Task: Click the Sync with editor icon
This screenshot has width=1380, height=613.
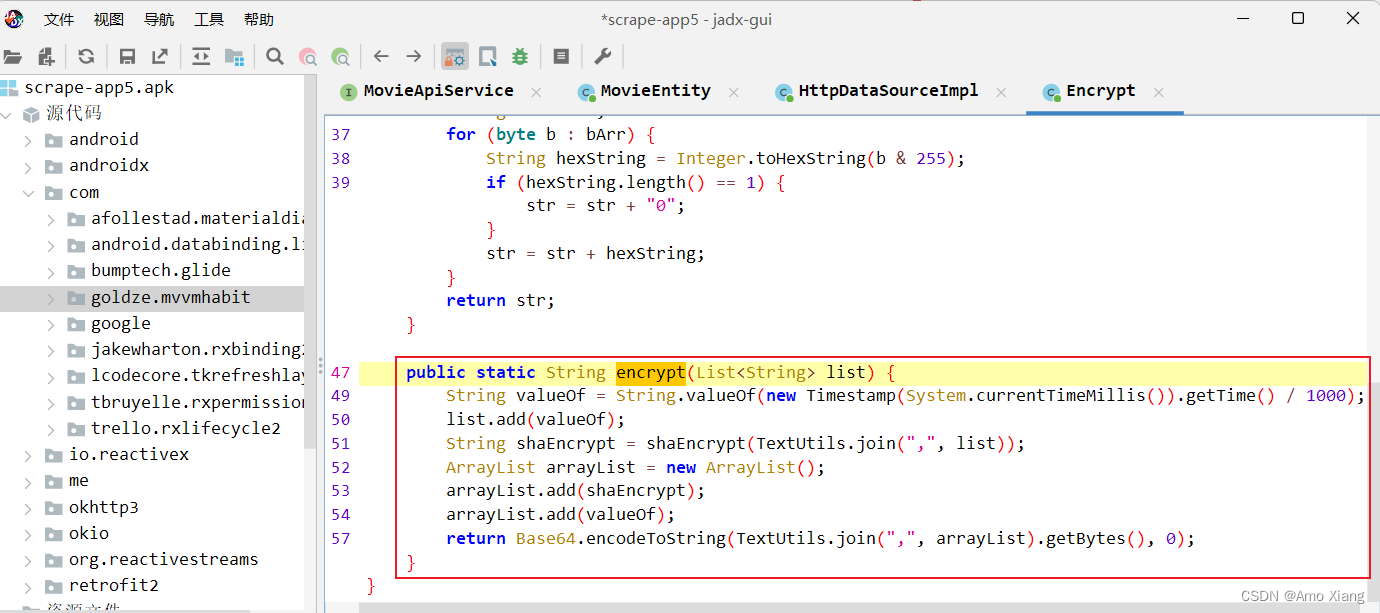Action: point(201,57)
